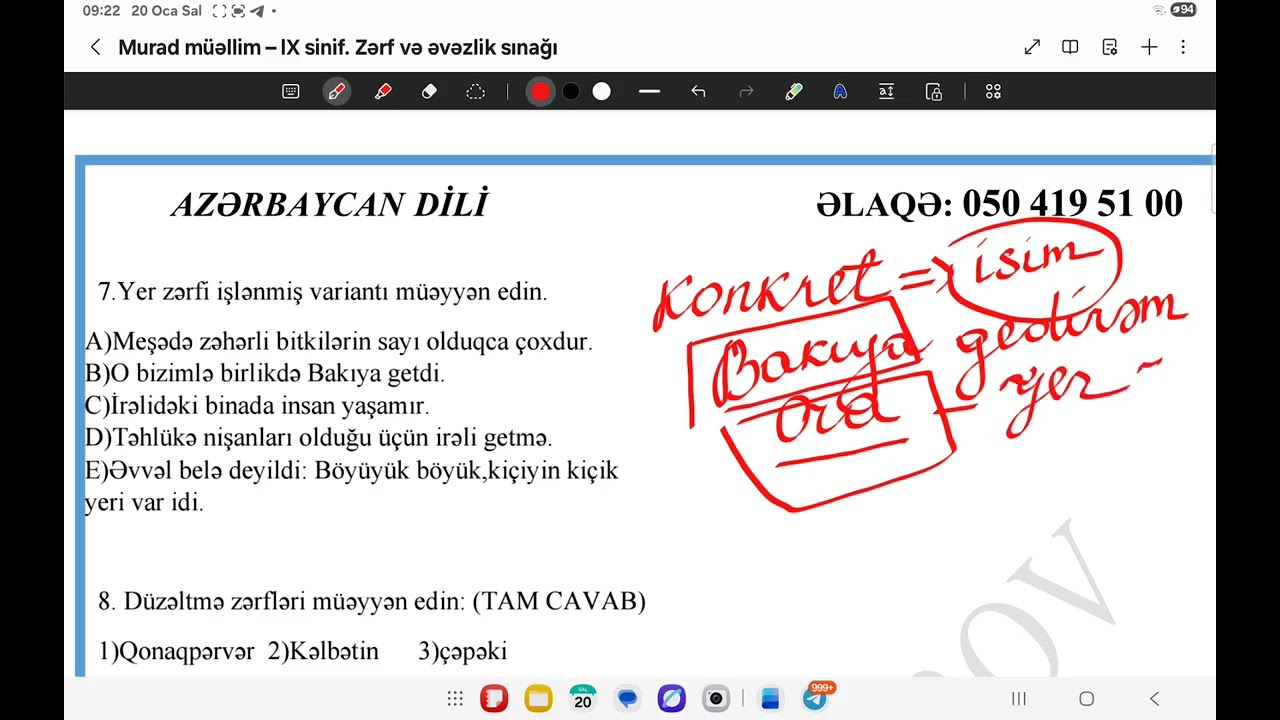Click the ƏLAQƏ phone number text

[x=999, y=204]
